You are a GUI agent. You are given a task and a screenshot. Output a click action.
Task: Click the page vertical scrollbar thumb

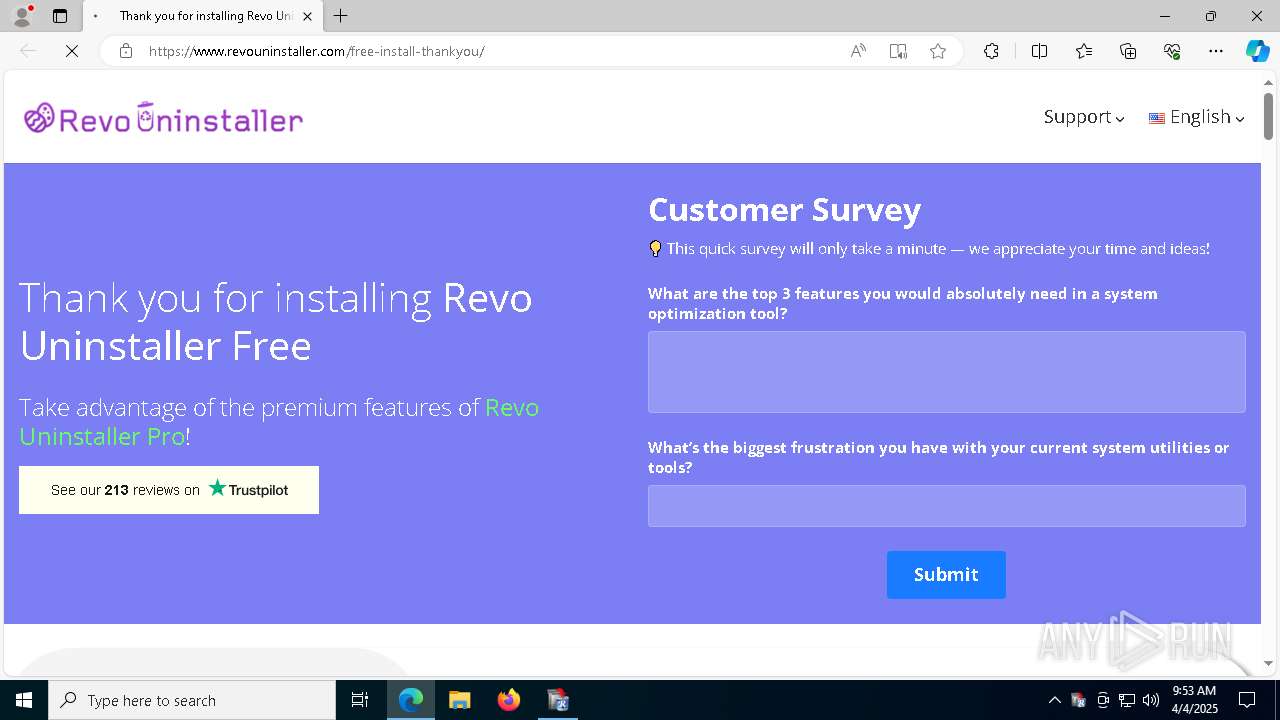coord(1268,115)
